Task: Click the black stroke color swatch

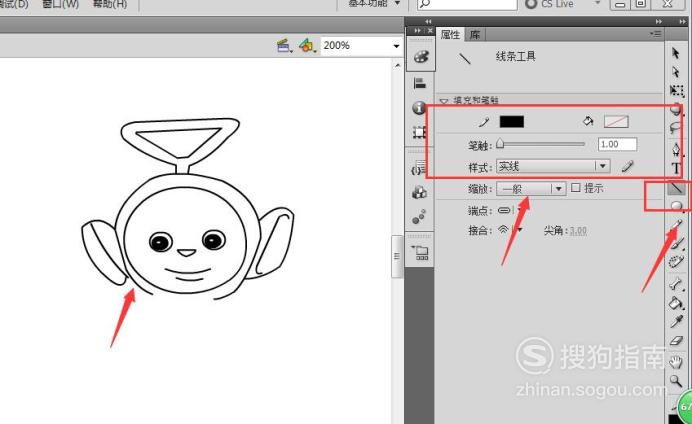Action: coord(511,121)
